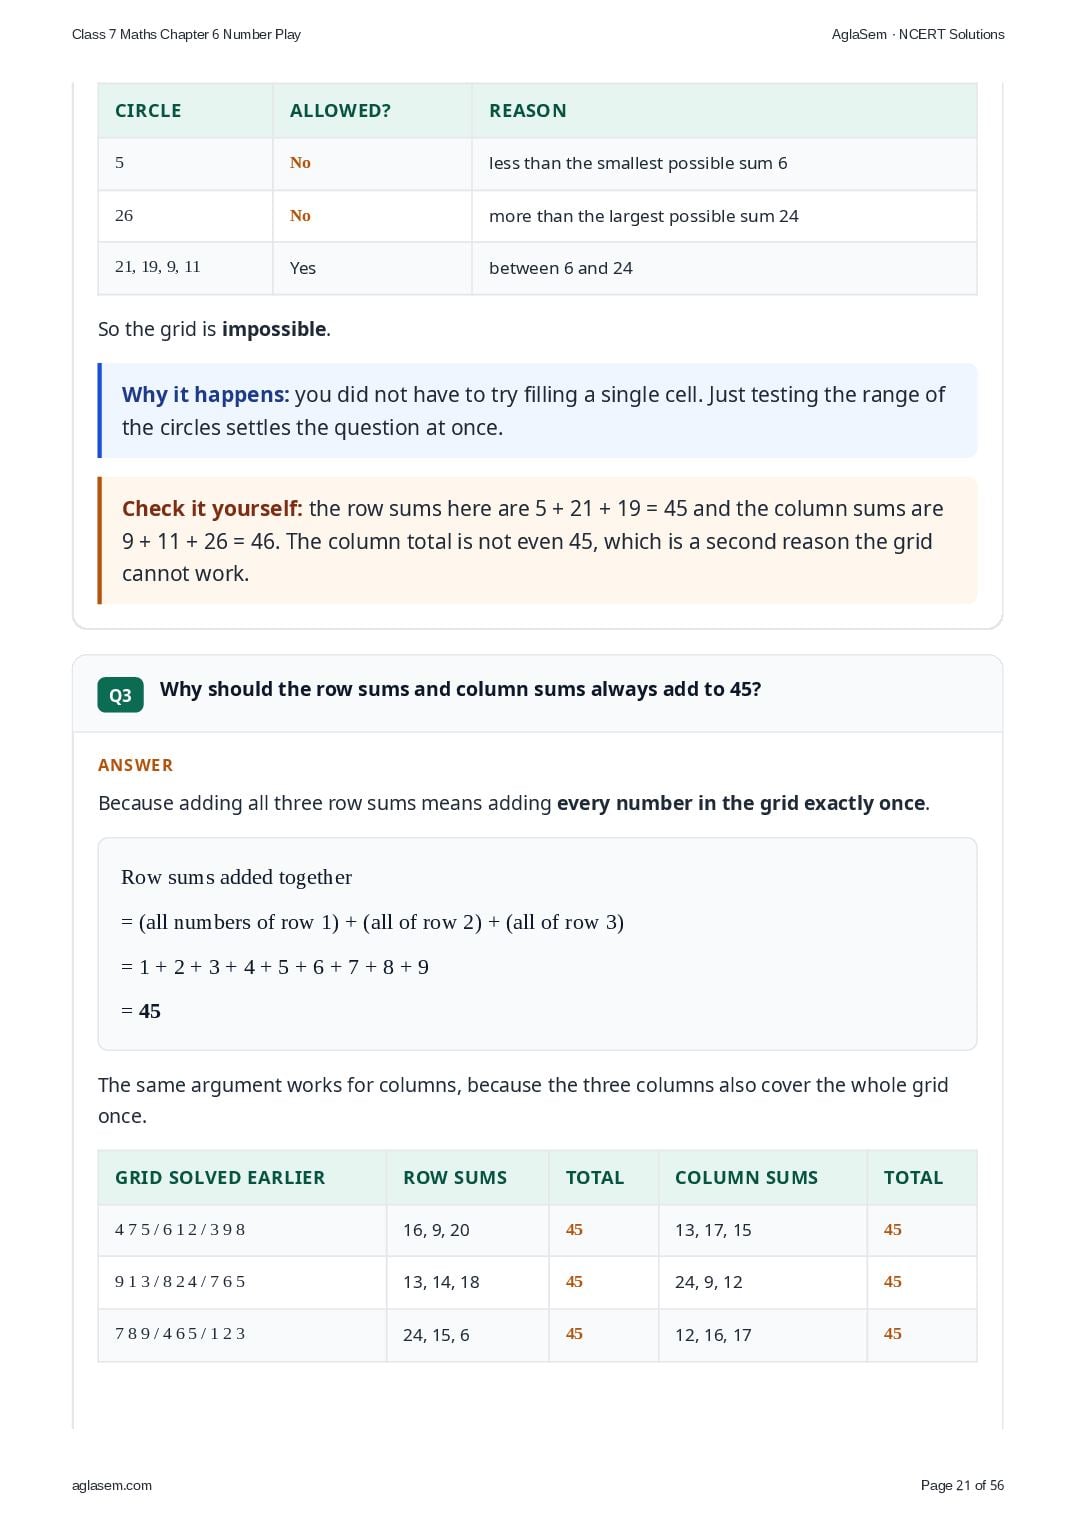Image resolution: width=1076 pixels, height=1522 pixels.
Task: Click the orange ANSWER label
Action: 136,765
